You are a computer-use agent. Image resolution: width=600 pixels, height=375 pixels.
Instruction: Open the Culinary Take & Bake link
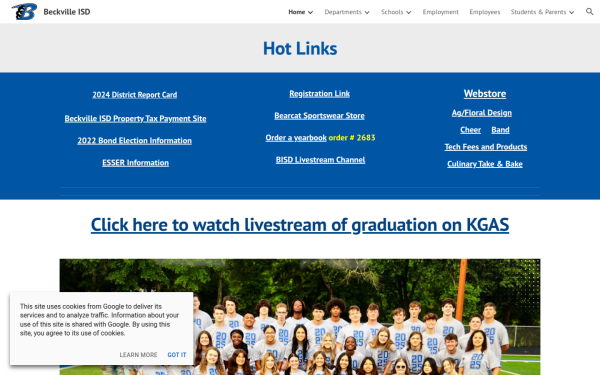pos(485,164)
